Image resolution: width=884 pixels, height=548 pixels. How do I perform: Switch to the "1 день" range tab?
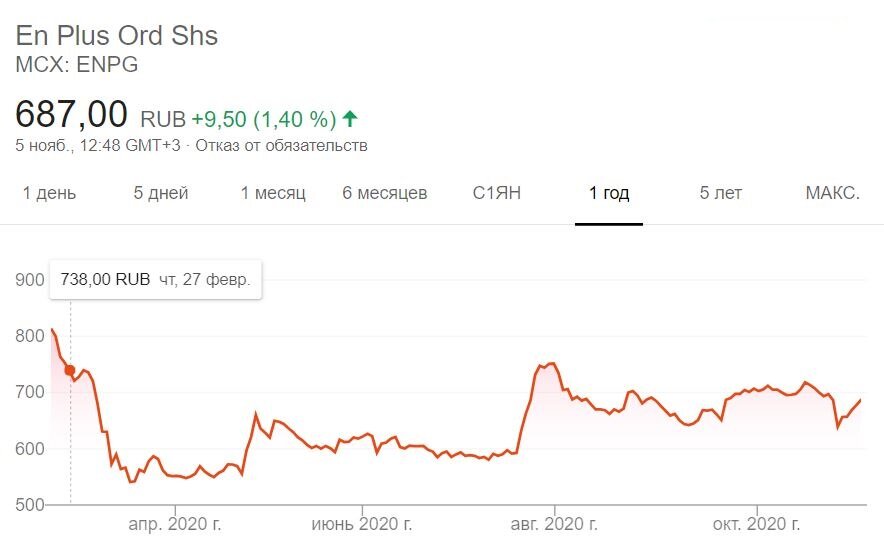(49, 193)
